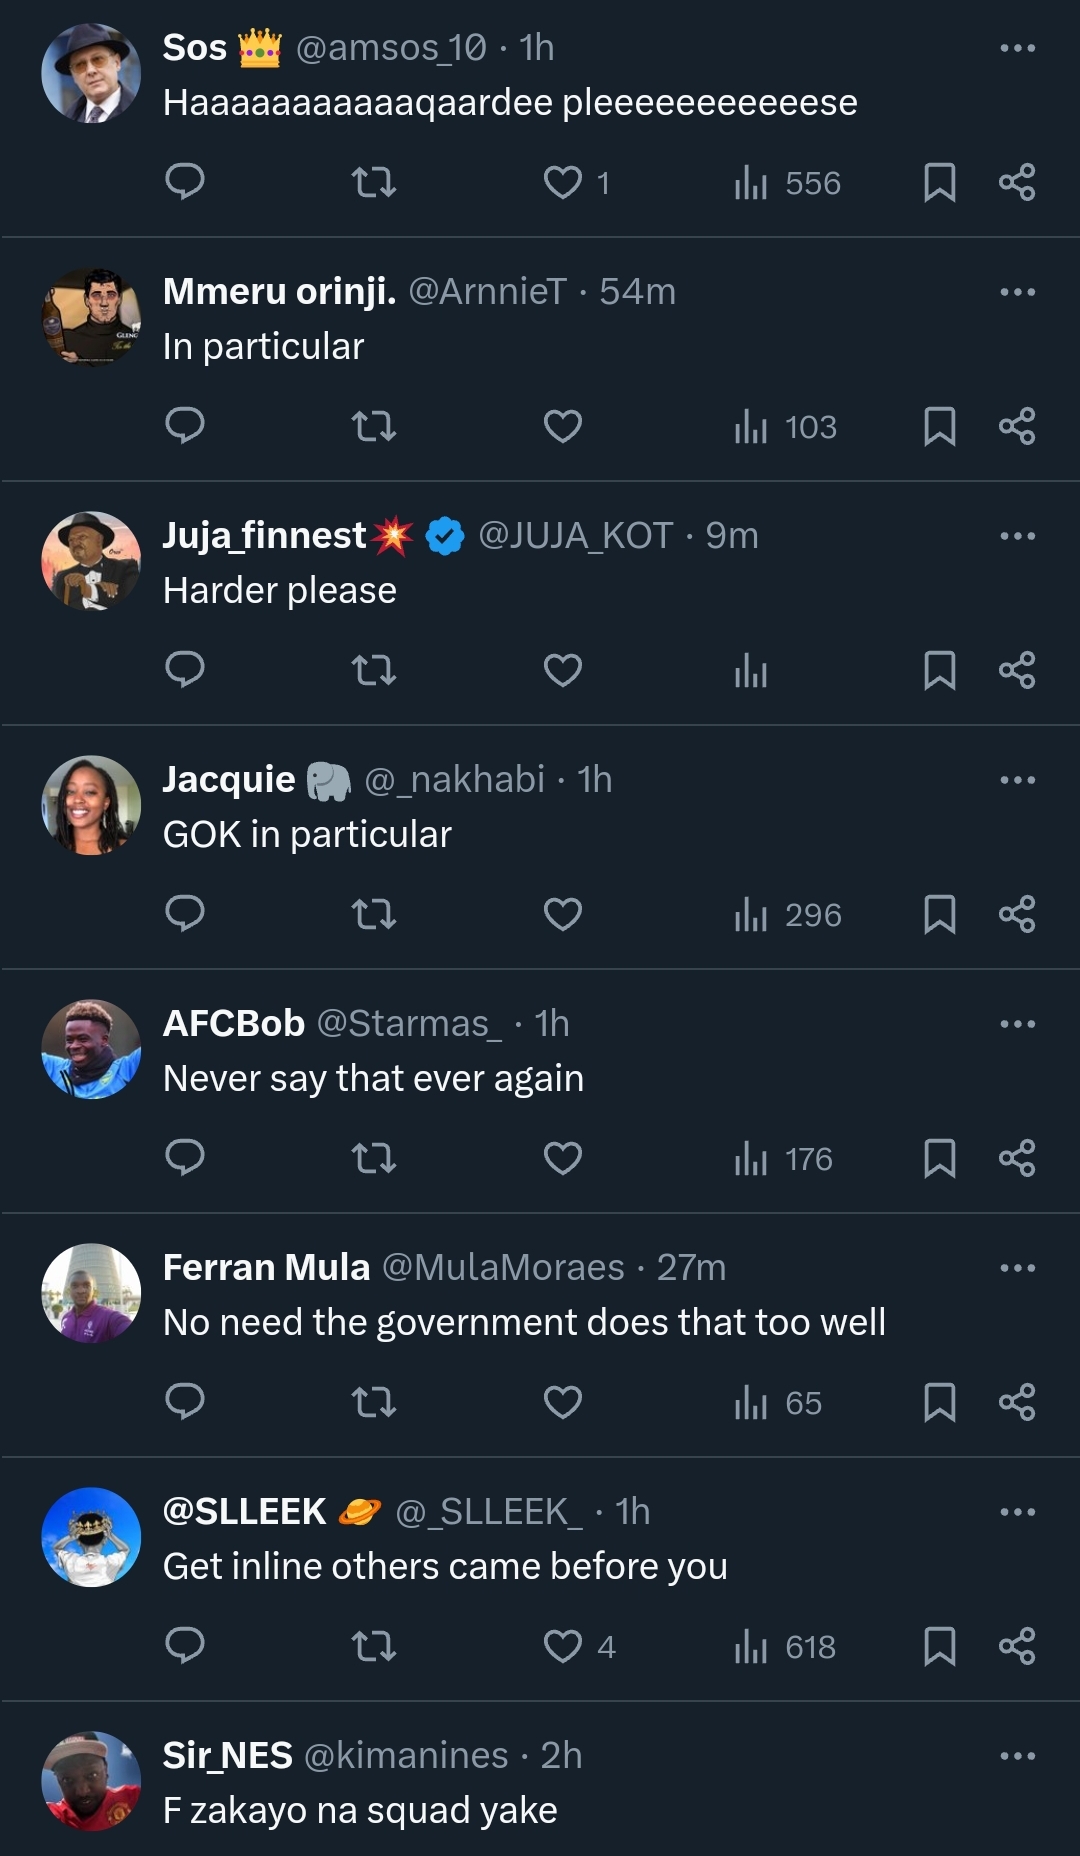Repost Mmeru orinji's 'In particular' tweet
1080x1856 pixels.
click(x=374, y=426)
